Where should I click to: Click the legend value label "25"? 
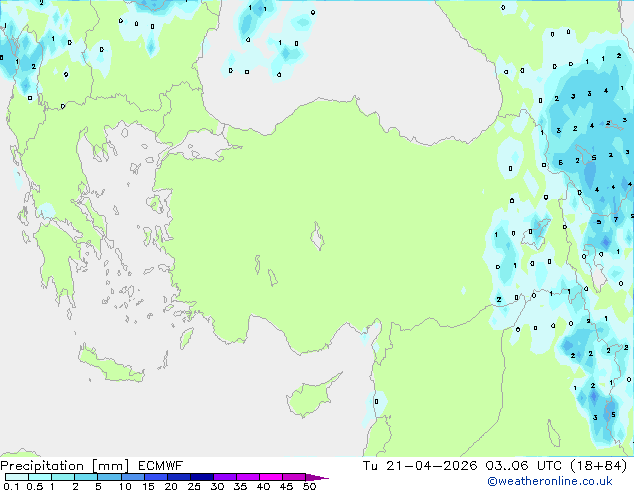(194, 486)
